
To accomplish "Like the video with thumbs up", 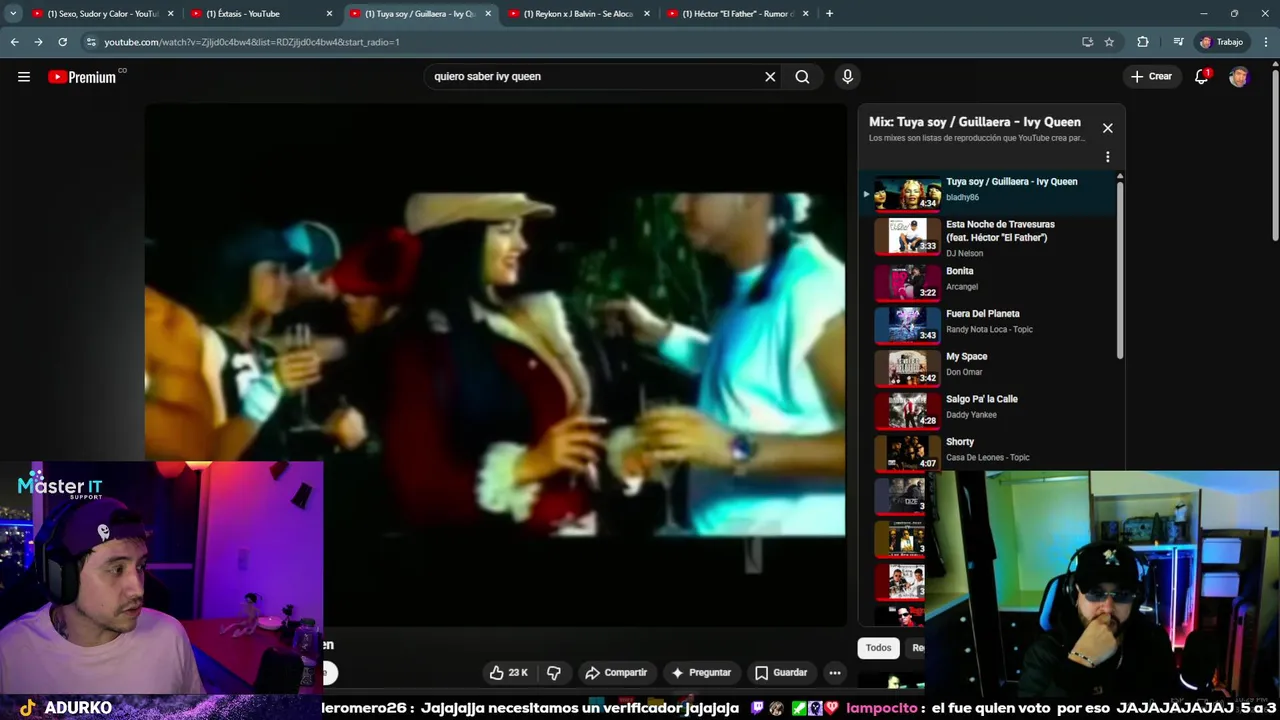I will tap(508, 673).
